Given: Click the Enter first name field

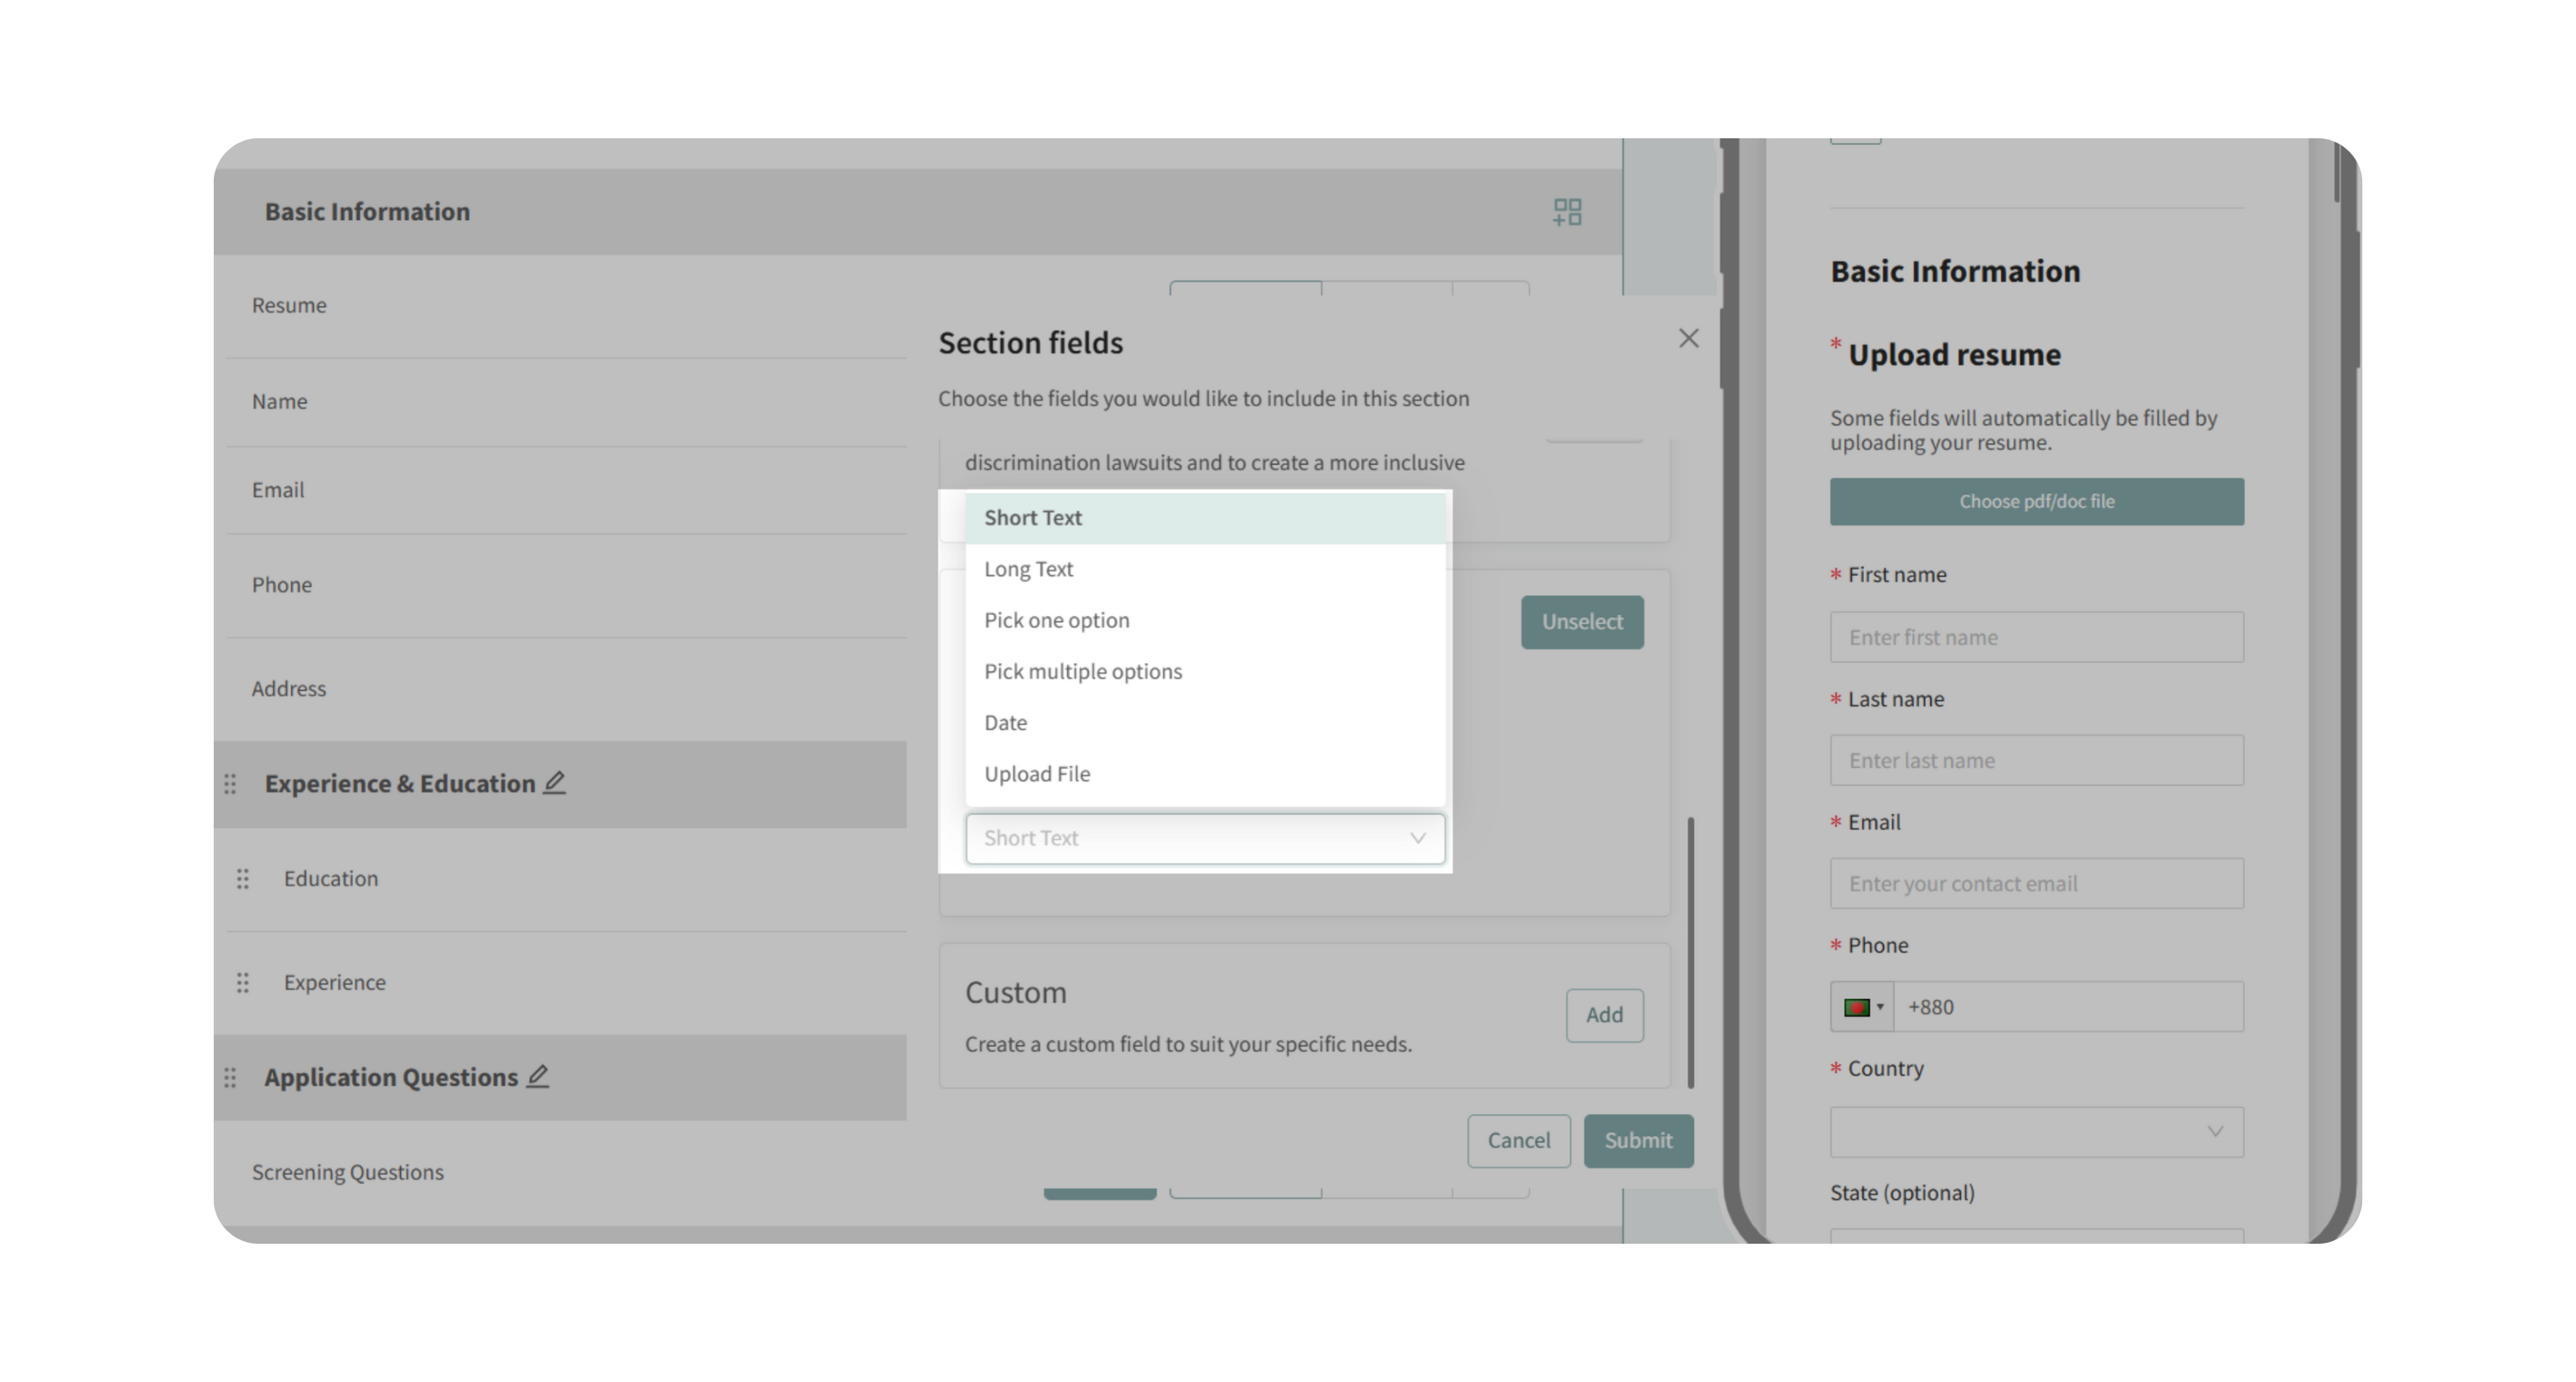Looking at the screenshot, I should click(x=2036, y=637).
